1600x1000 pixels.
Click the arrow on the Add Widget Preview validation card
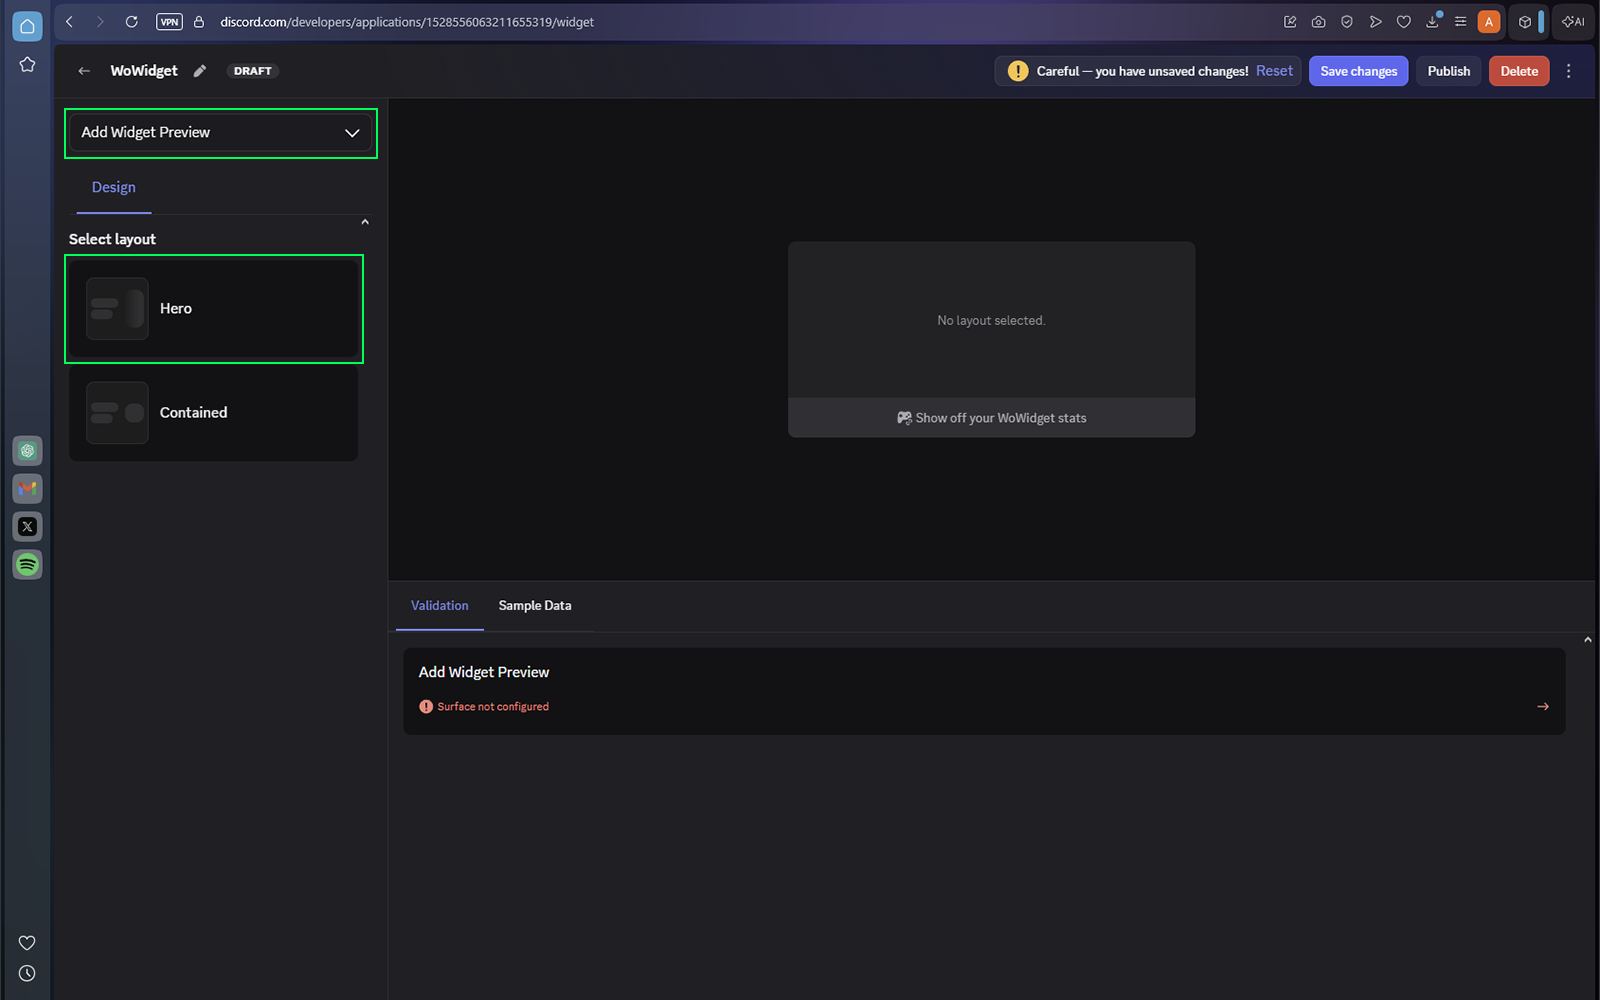[x=1543, y=707]
